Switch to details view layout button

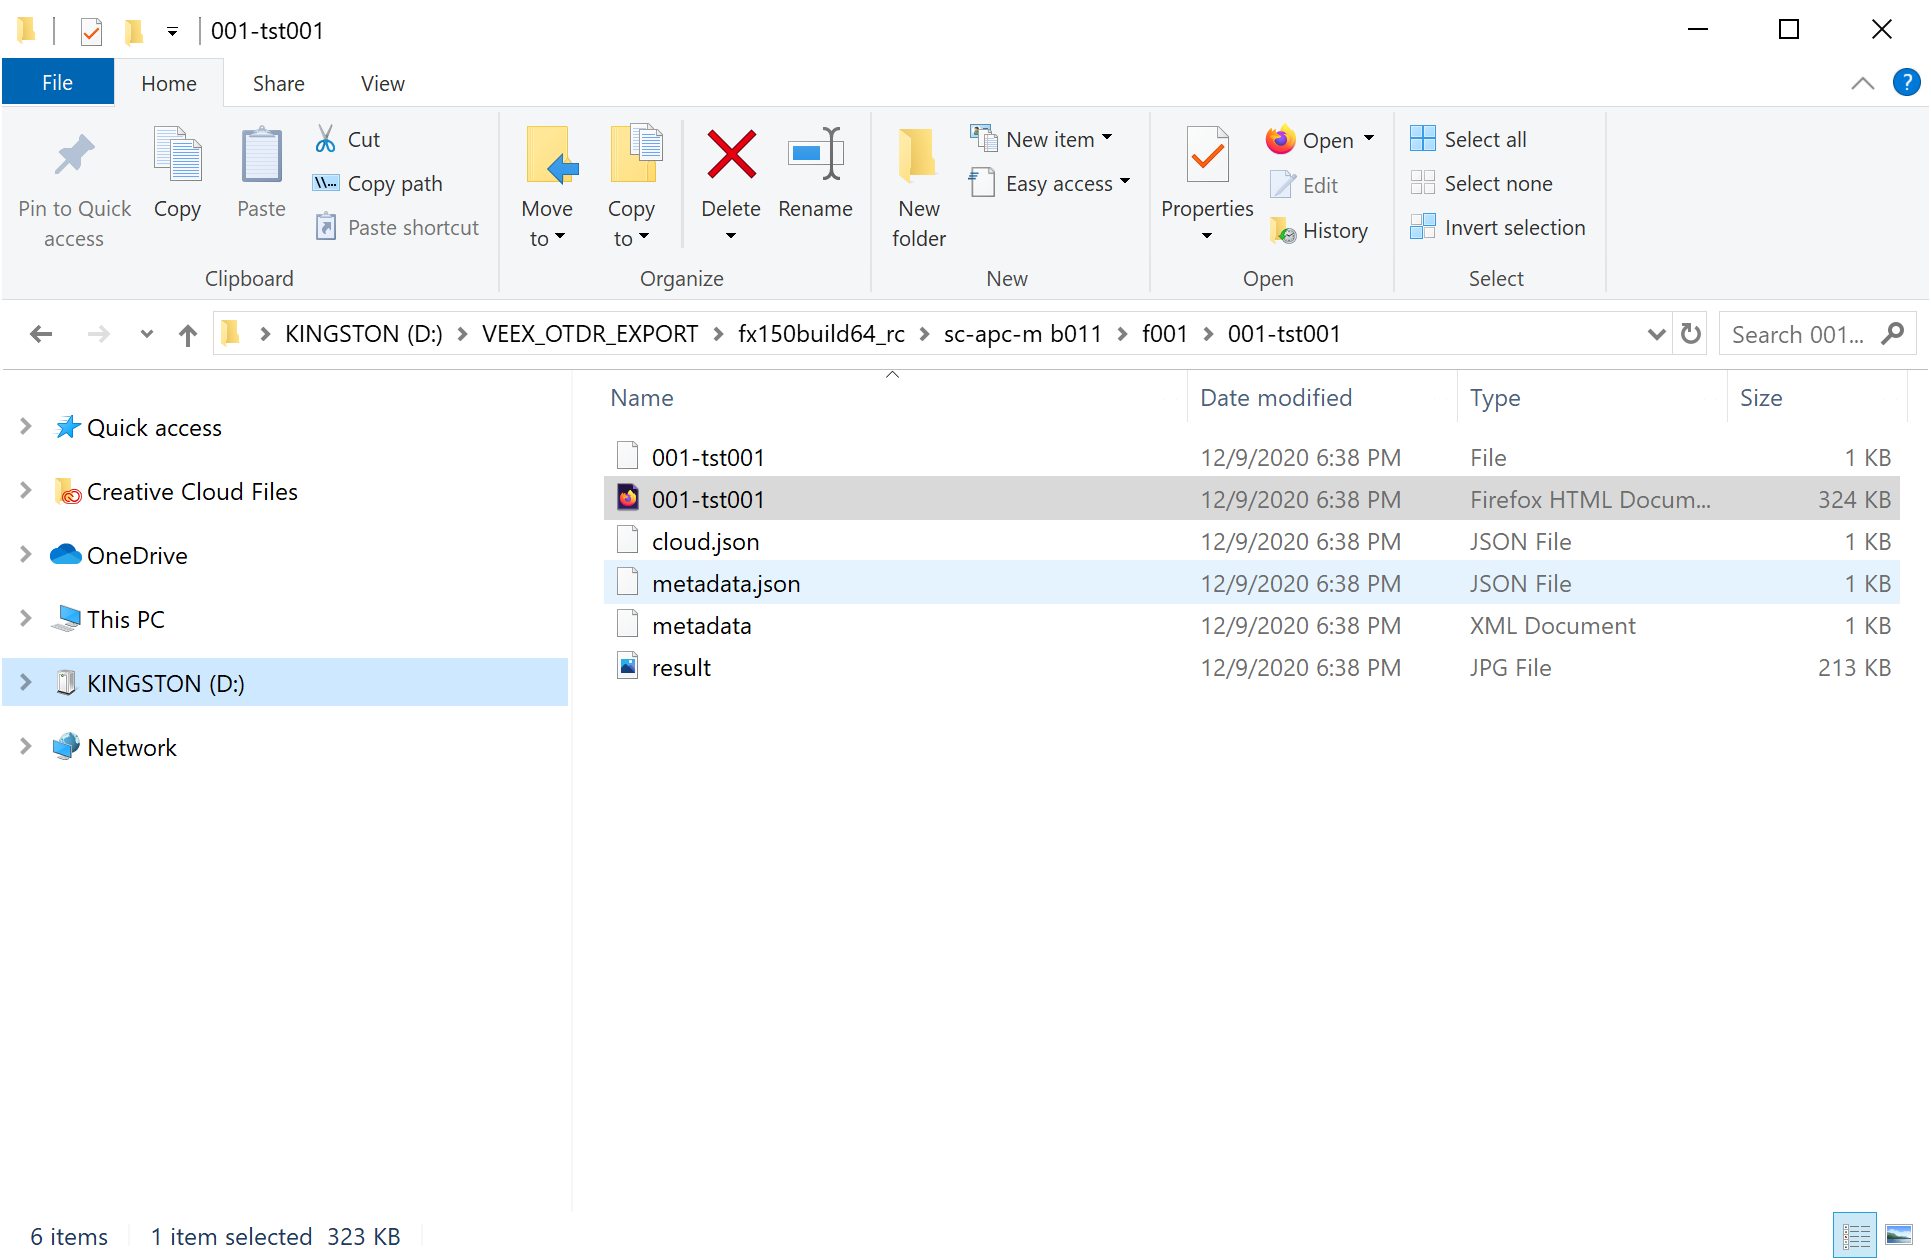click(1856, 1236)
